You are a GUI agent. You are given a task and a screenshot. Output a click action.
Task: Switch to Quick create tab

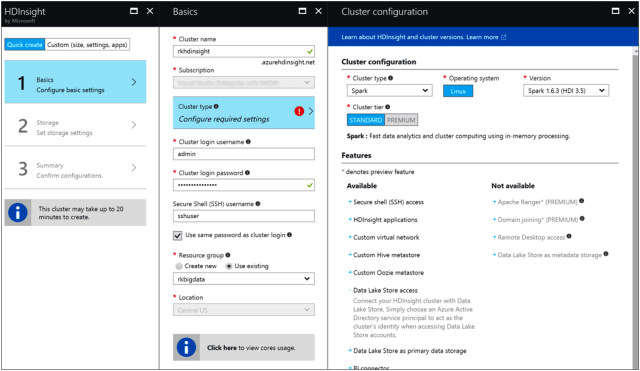24,45
